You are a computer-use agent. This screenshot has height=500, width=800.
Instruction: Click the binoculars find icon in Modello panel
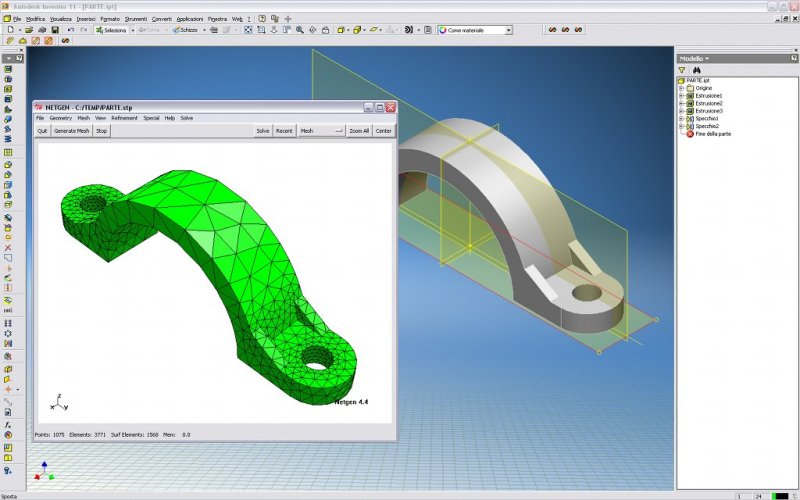(x=696, y=70)
